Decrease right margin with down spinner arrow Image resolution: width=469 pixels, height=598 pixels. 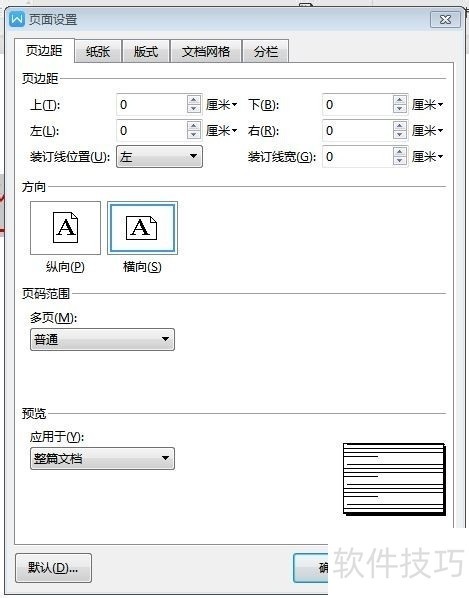click(x=399, y=135)
